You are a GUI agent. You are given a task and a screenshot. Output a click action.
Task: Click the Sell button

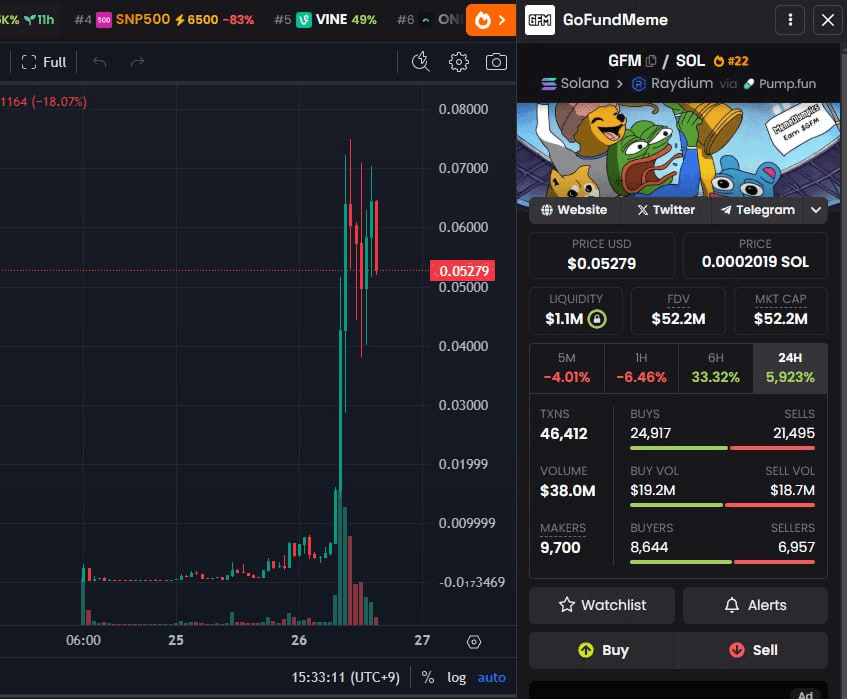[753, 650]
